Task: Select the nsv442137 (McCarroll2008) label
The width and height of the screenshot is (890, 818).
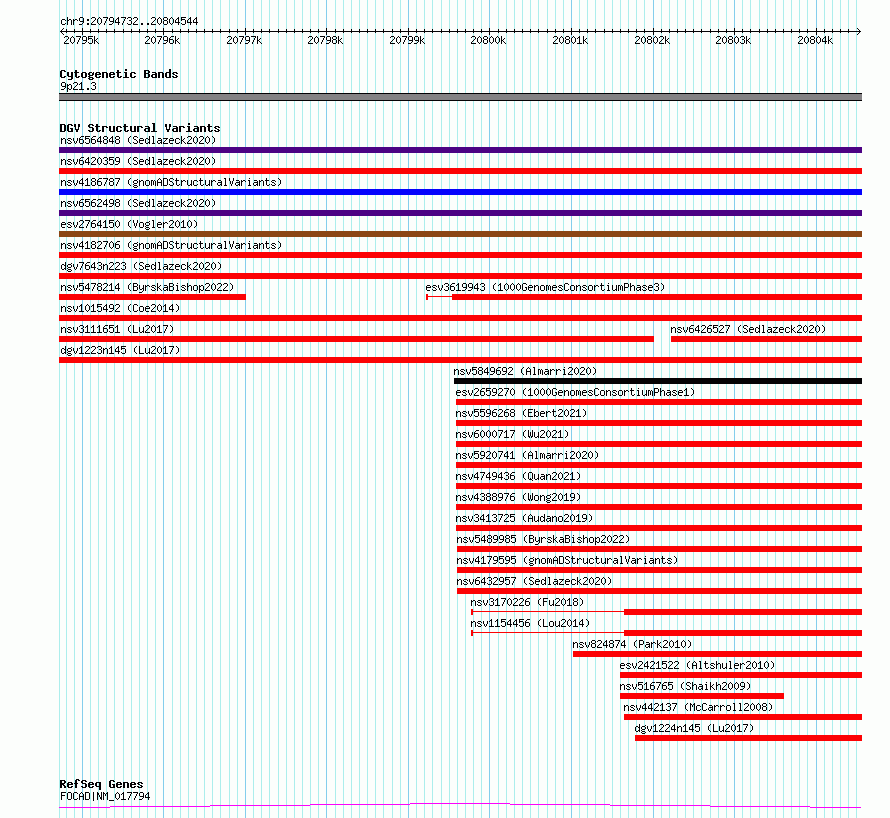Action: click(698, 707)
